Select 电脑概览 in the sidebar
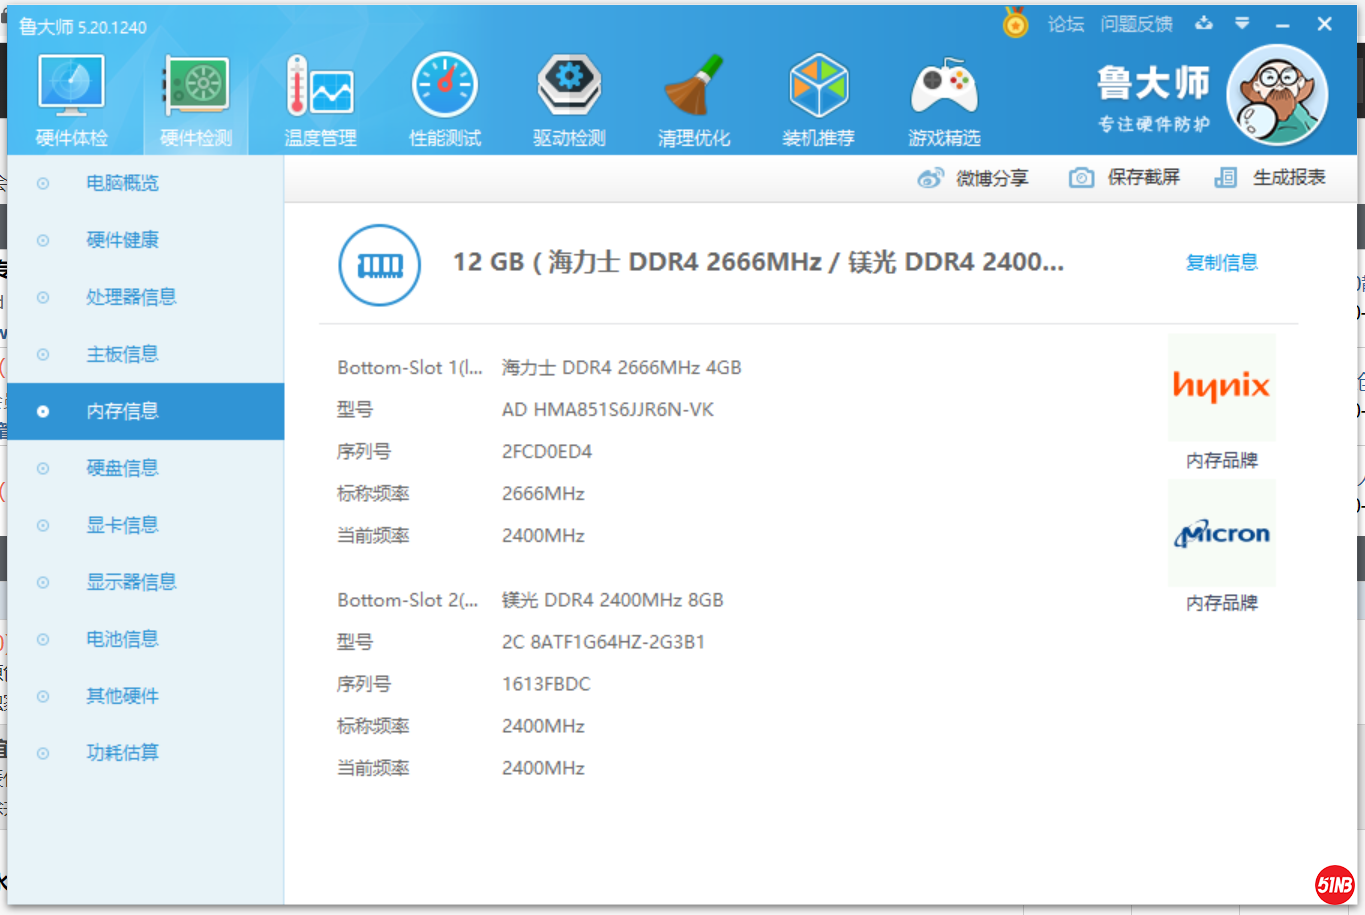Screen dimensions: 1365x915 coord(122,183)
